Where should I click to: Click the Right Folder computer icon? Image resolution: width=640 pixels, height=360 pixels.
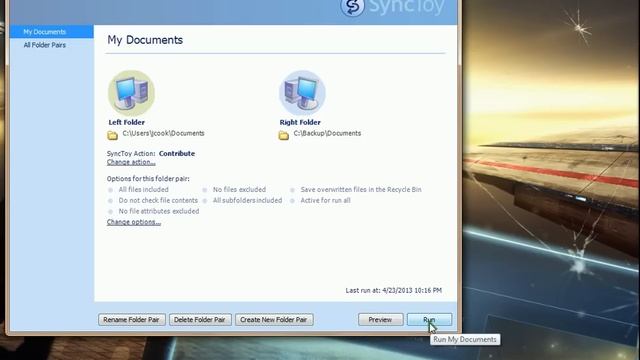302,93
